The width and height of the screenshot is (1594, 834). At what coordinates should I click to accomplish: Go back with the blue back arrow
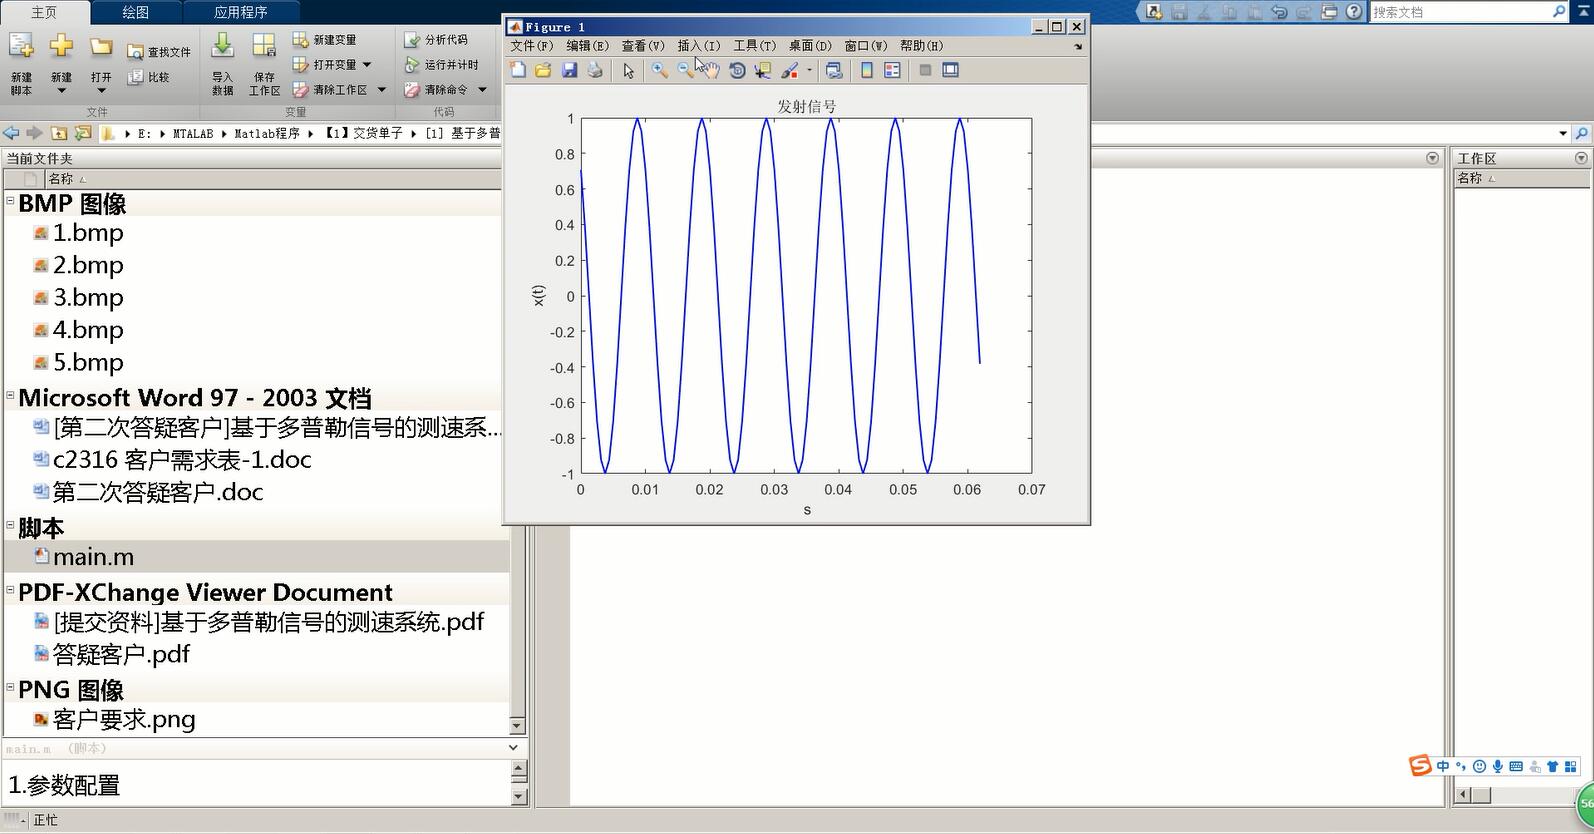pyautogui.click(x=11, y=133)
